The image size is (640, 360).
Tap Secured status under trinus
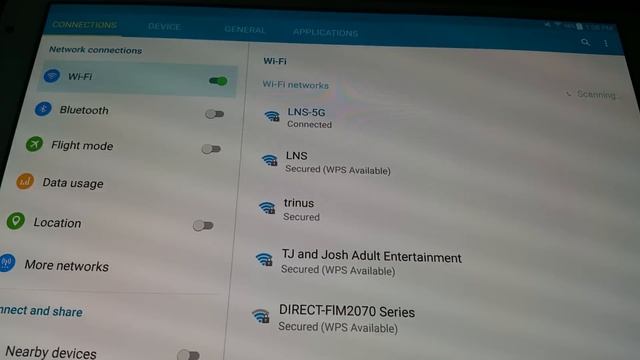point(302,217)
